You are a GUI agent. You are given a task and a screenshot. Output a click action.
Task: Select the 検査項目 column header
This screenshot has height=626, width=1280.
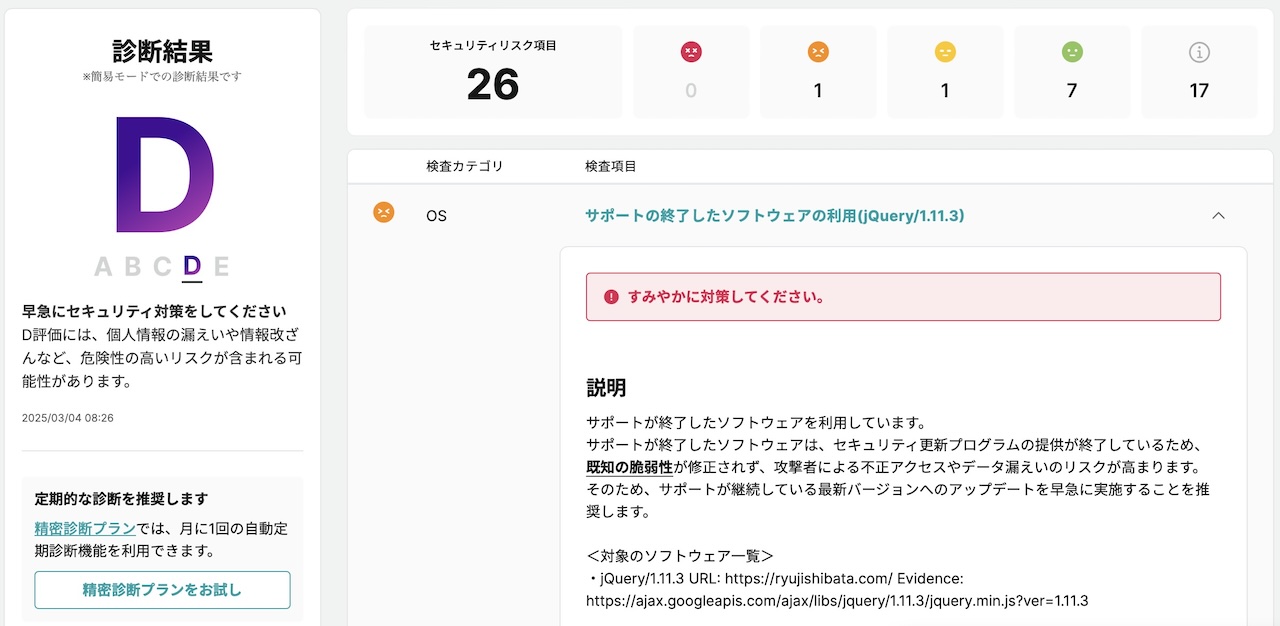611,166
